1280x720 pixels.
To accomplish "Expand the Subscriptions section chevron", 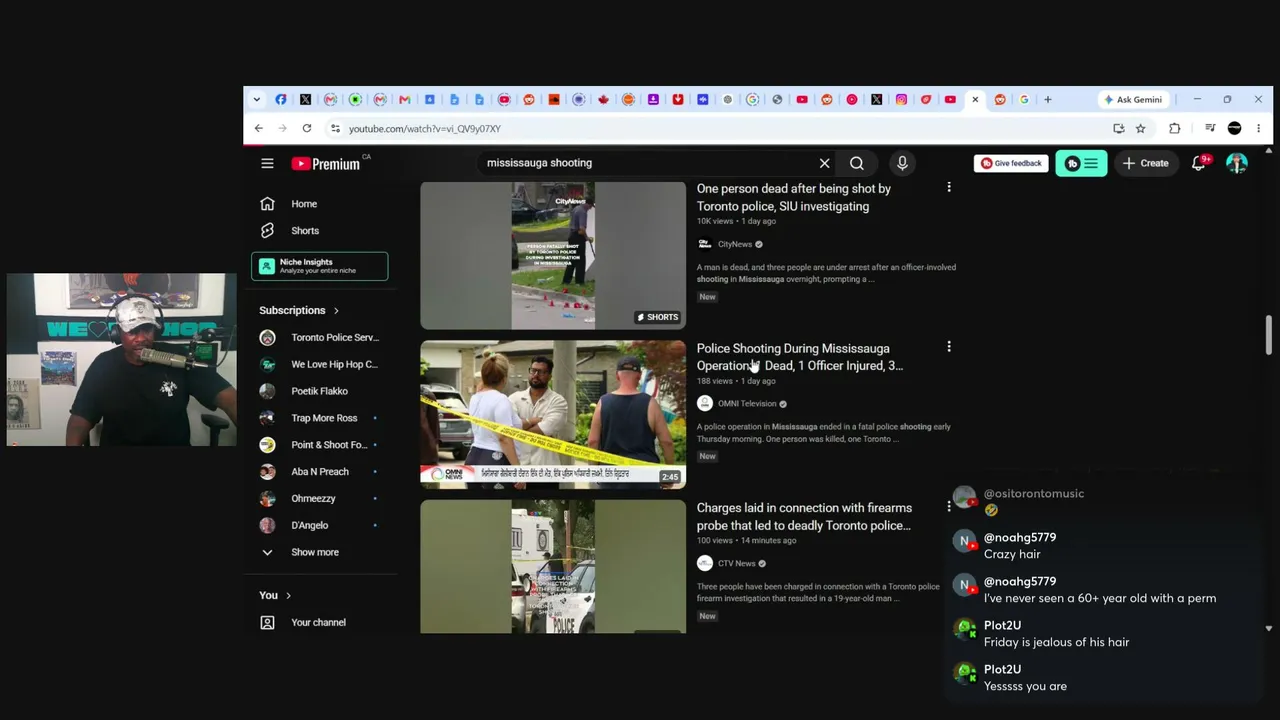I will (336, 311).
